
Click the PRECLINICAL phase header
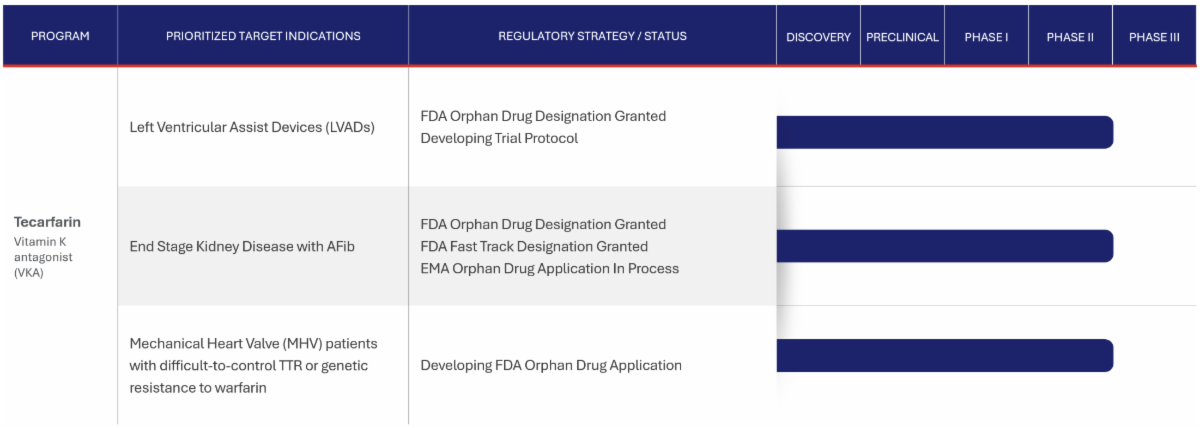click(902, 37)
